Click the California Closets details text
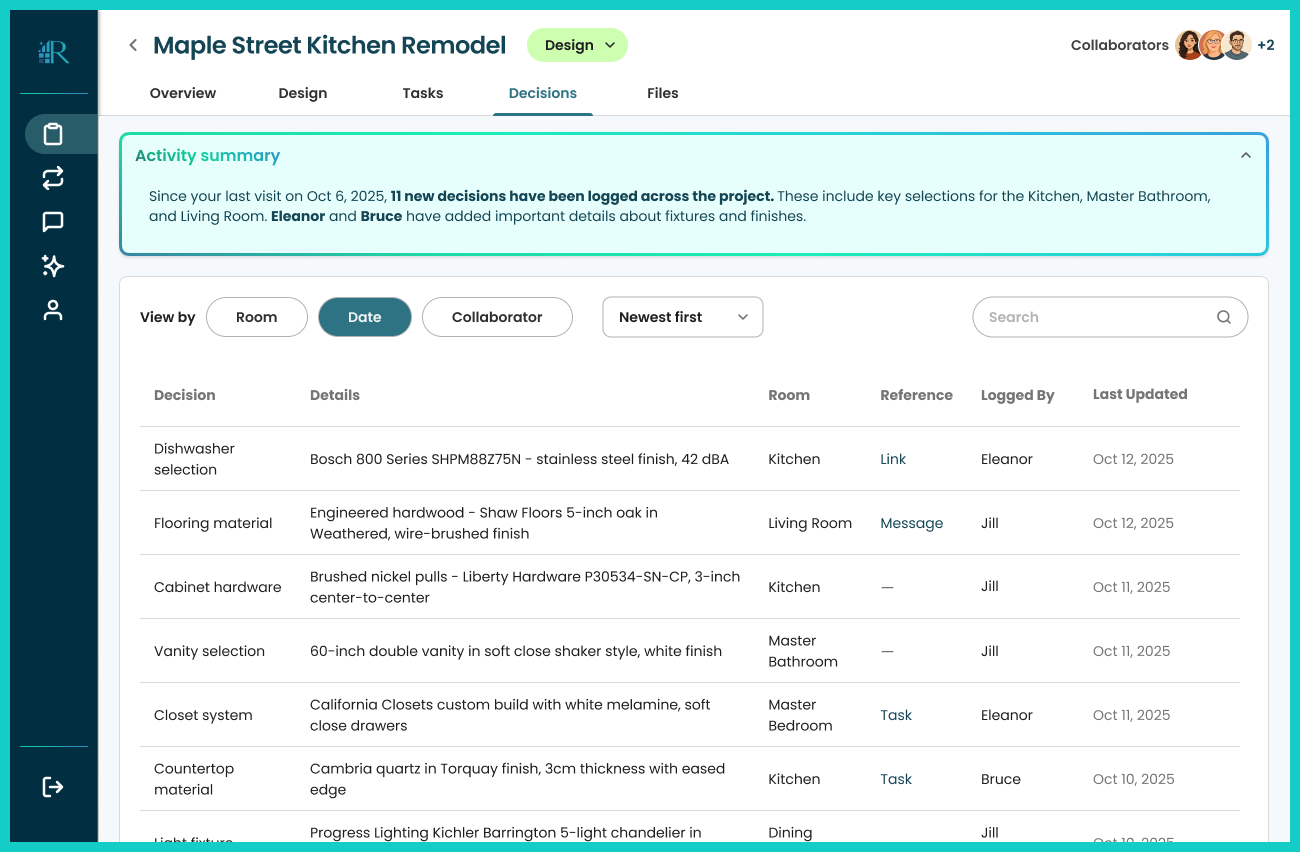Viewport: 1300px width, 852px height. click(510, 715)
